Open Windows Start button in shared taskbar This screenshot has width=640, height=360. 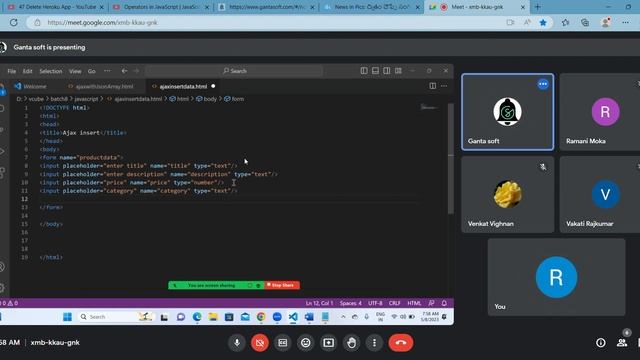(x=67, y=317)
